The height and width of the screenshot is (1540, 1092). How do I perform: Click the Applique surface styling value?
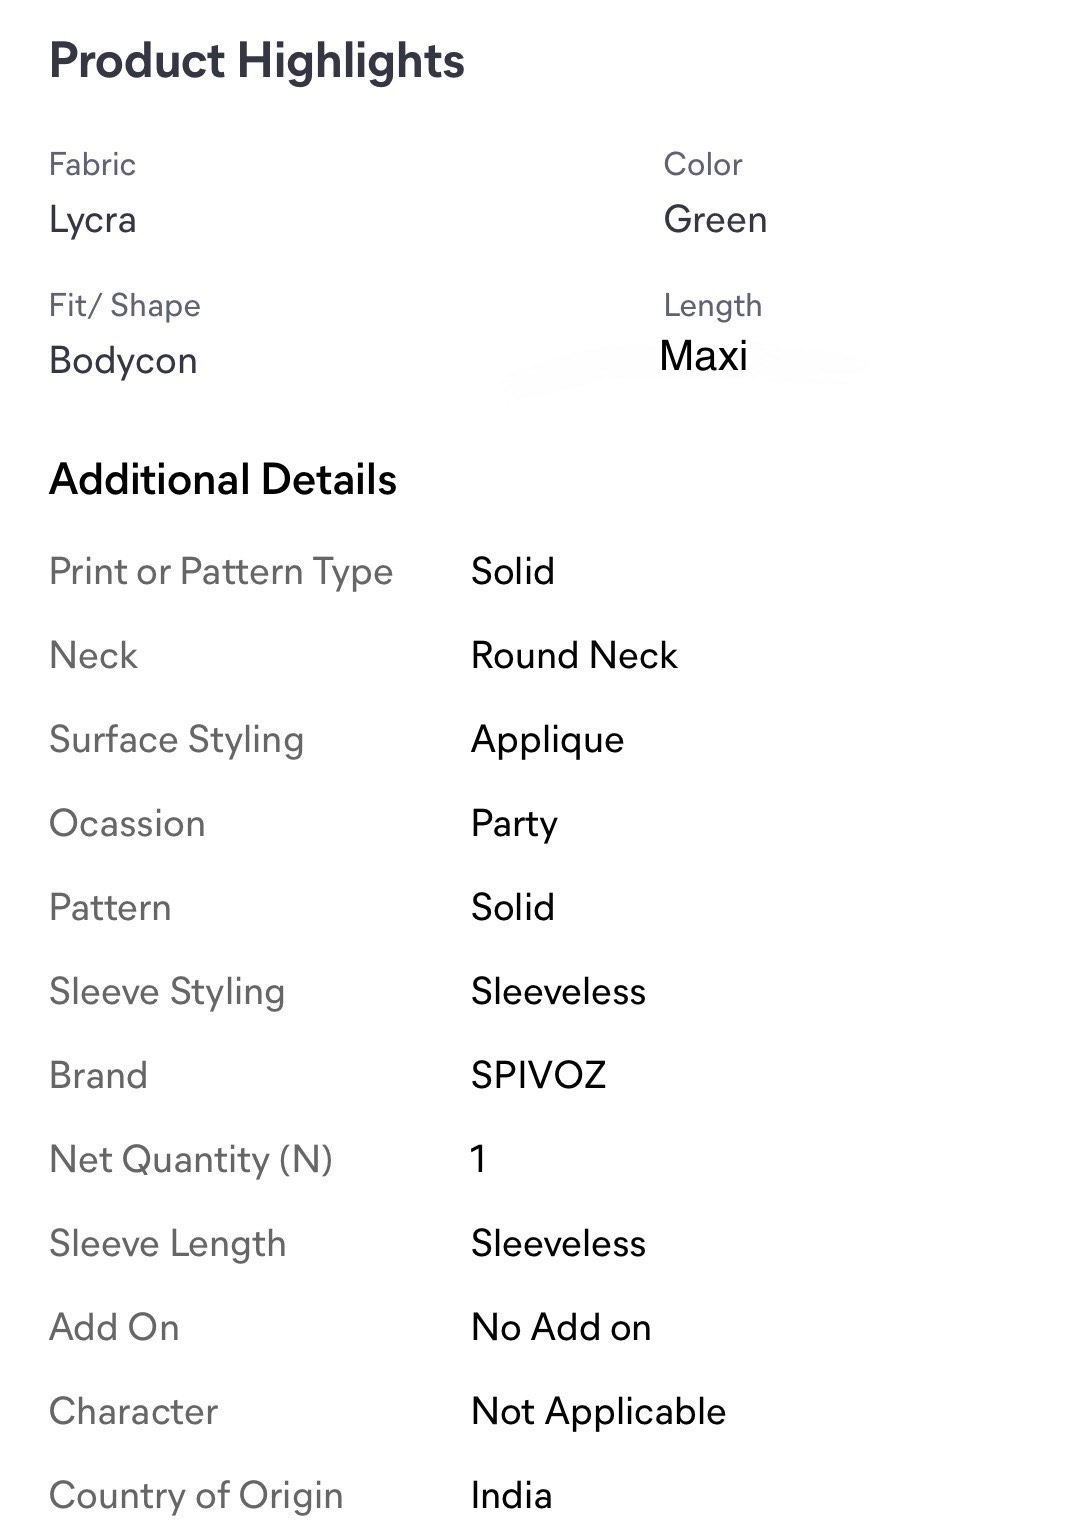point(547,740)
